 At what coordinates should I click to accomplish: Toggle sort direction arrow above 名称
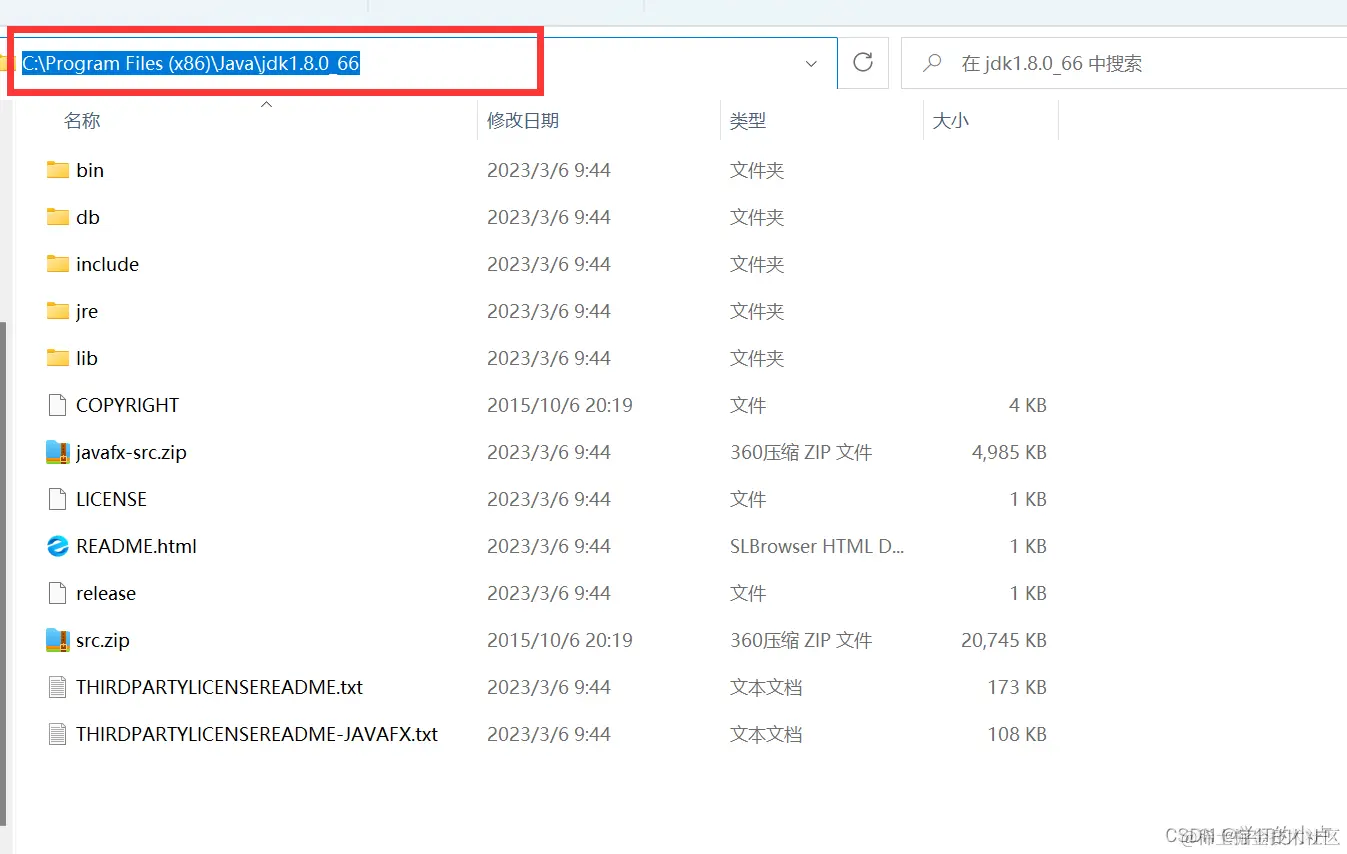tap(266, 104)
